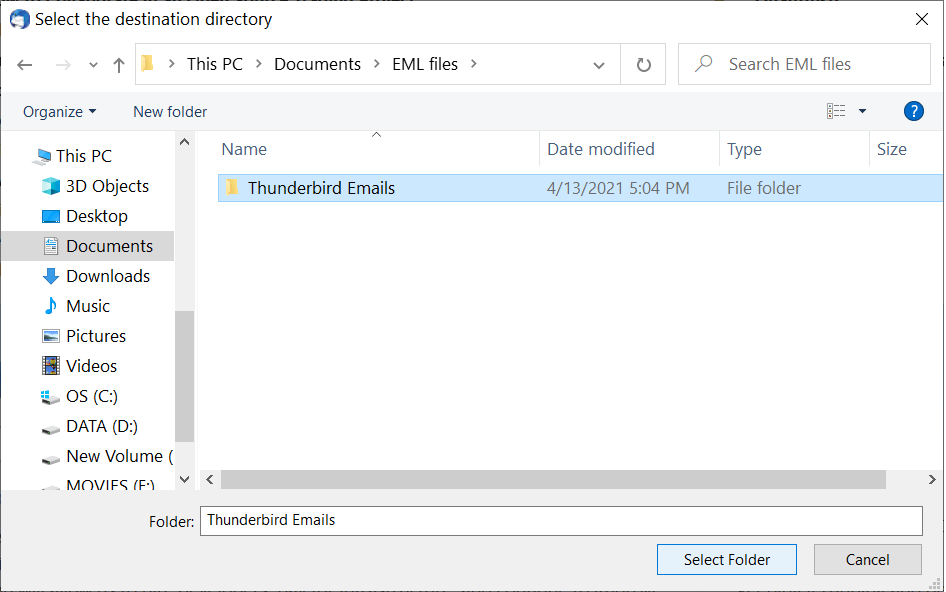Click the 3D Objects icon in sidebar

pos(51,186)
